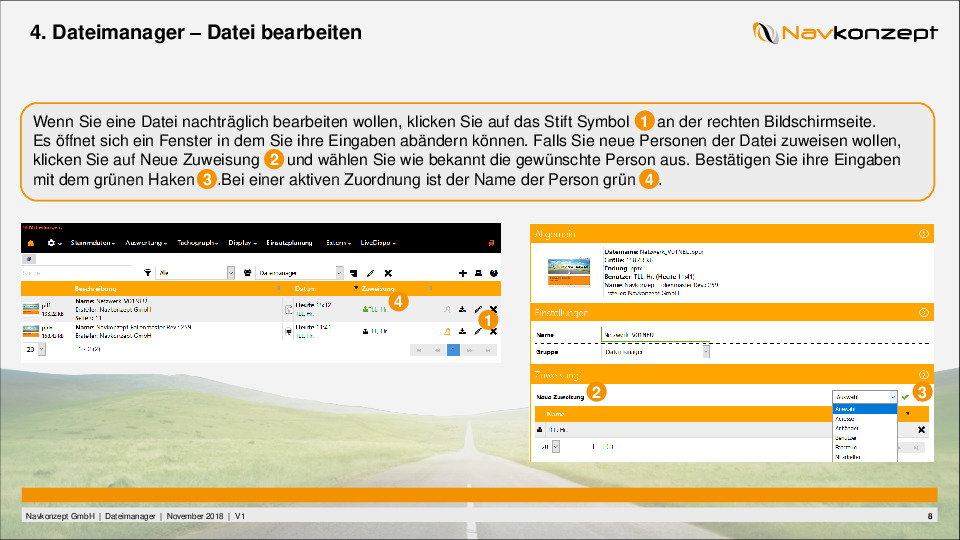Open the Display menu
The height and width of the screenshot is (540, 960).
(242, 243)
